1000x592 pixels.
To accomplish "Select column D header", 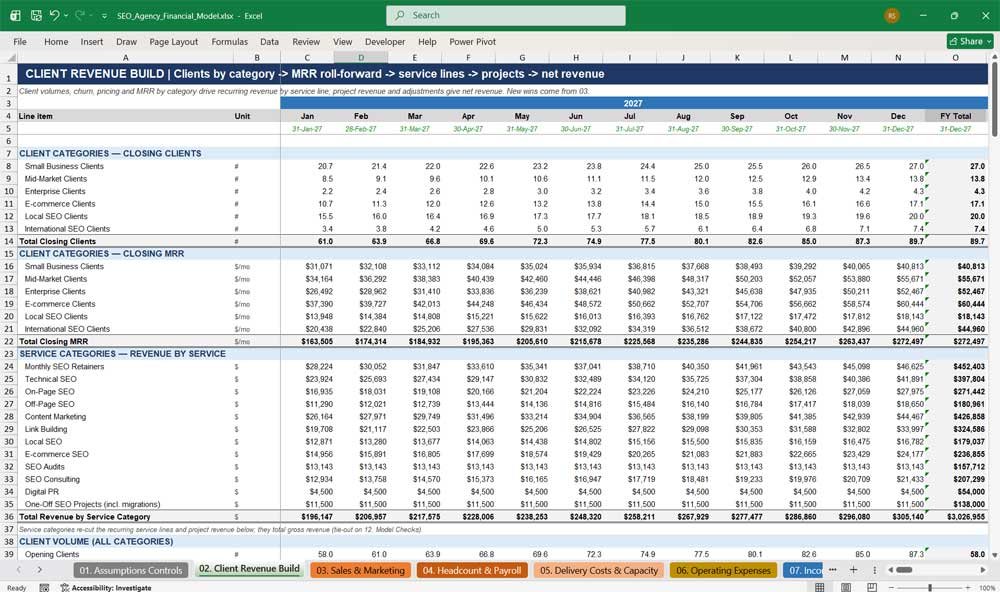I will (361, 57).
